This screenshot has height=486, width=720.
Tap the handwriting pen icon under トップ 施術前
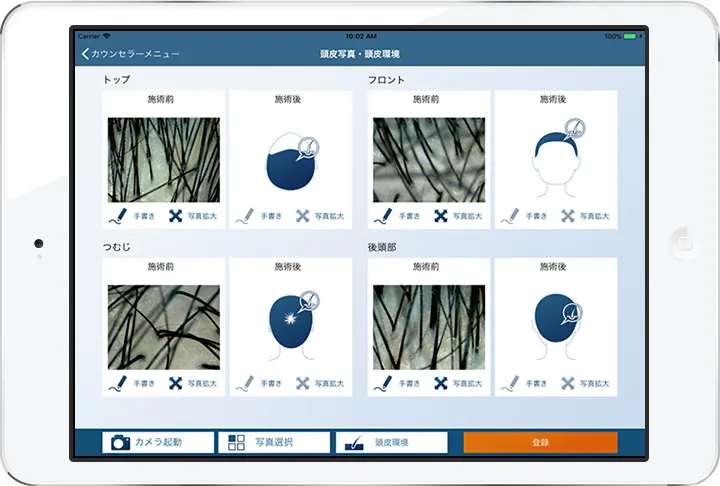(x=118, y=215)
